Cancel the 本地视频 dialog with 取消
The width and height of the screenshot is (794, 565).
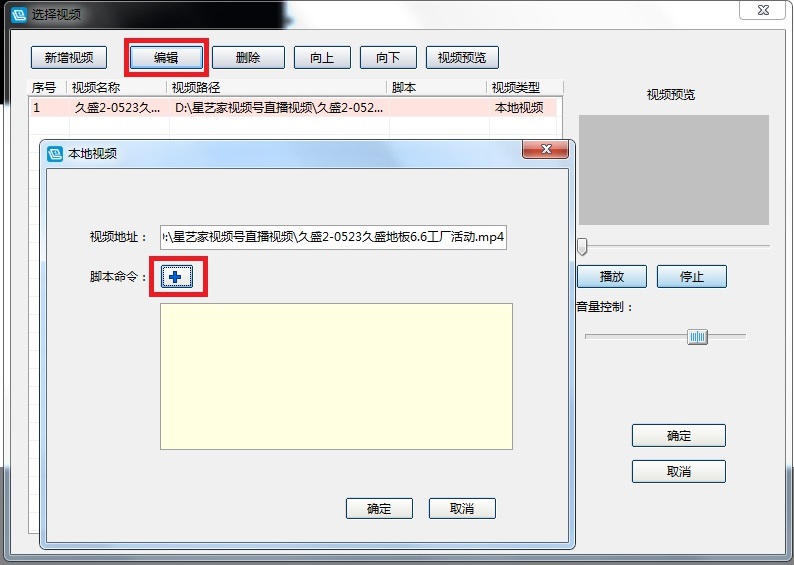click(x=462, y=508)
